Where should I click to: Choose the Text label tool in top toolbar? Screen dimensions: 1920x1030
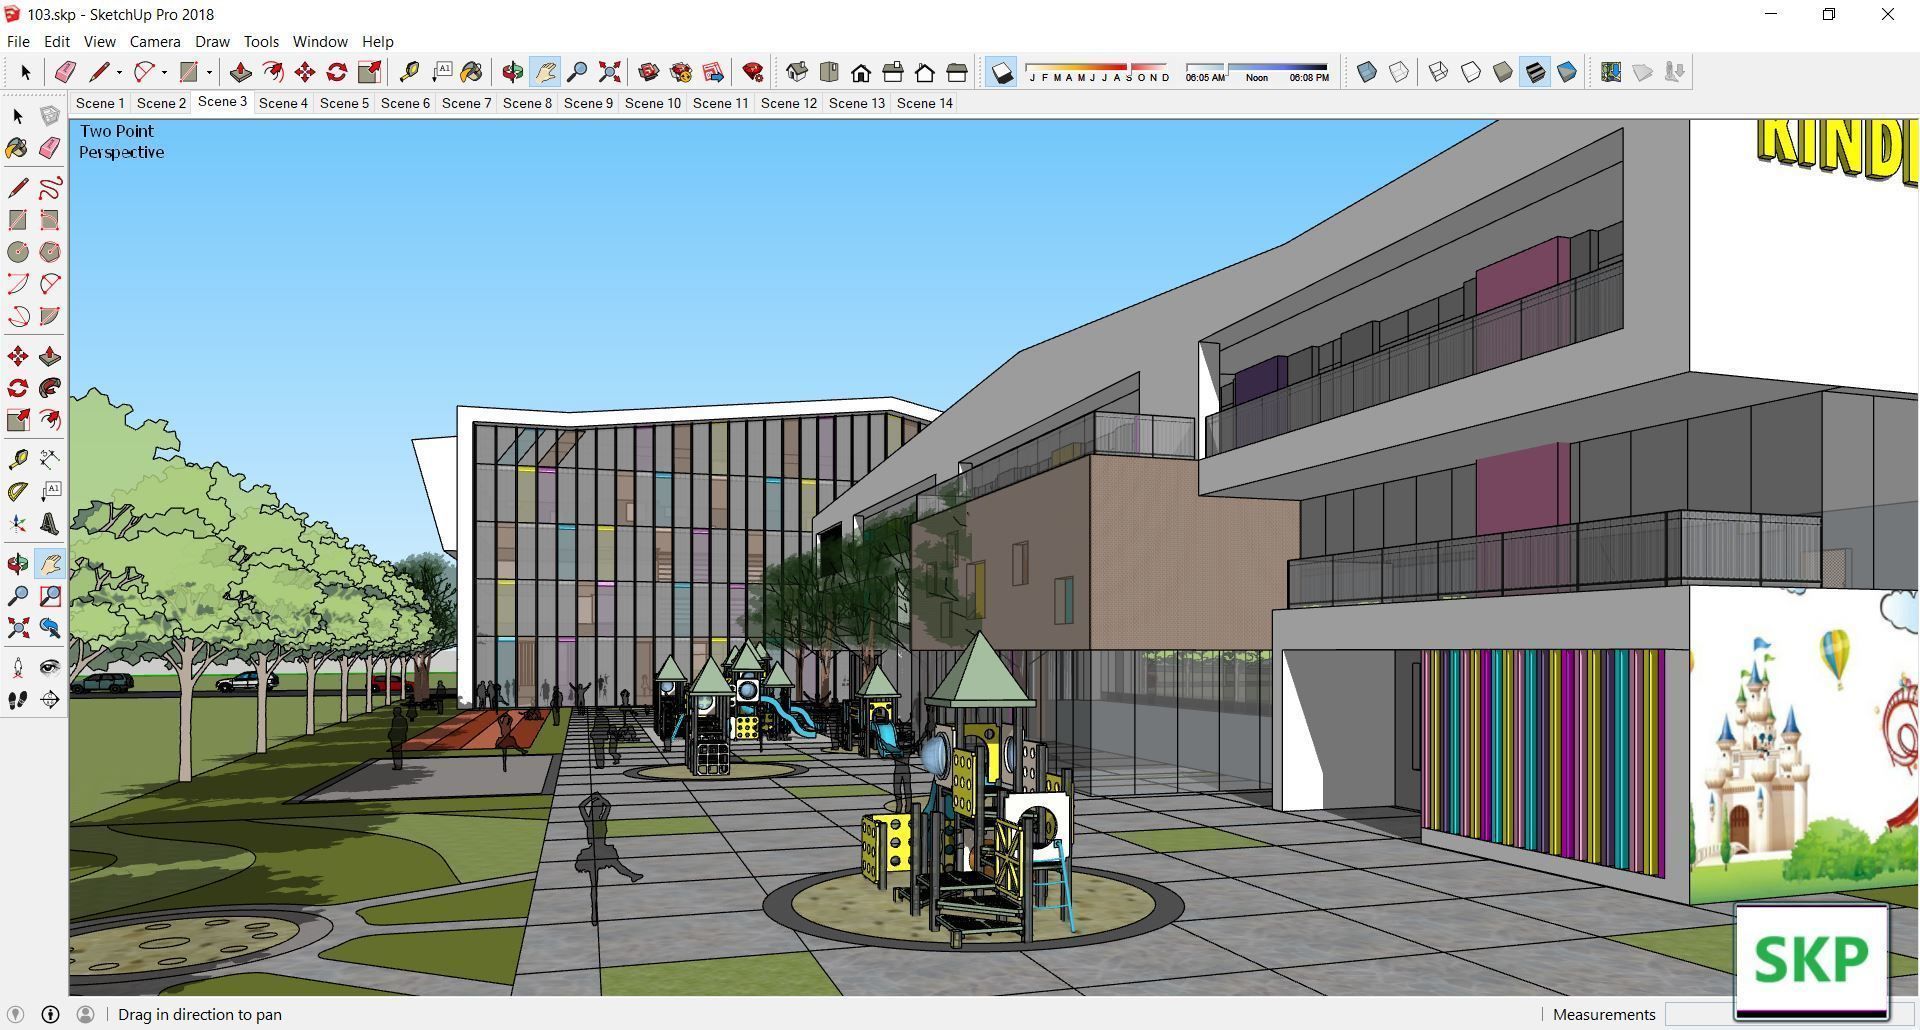[441, 72]
